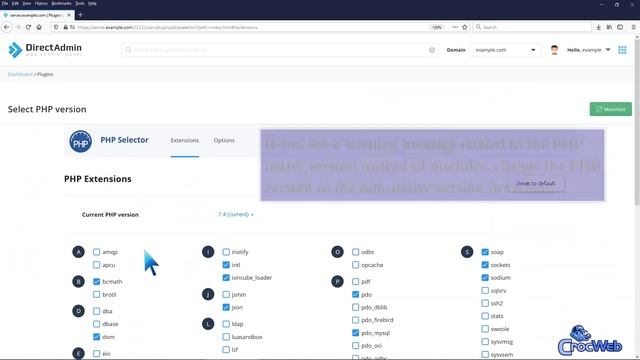Click the DirectAdmin search input field
Screen dimensions: 640x360
280,50
